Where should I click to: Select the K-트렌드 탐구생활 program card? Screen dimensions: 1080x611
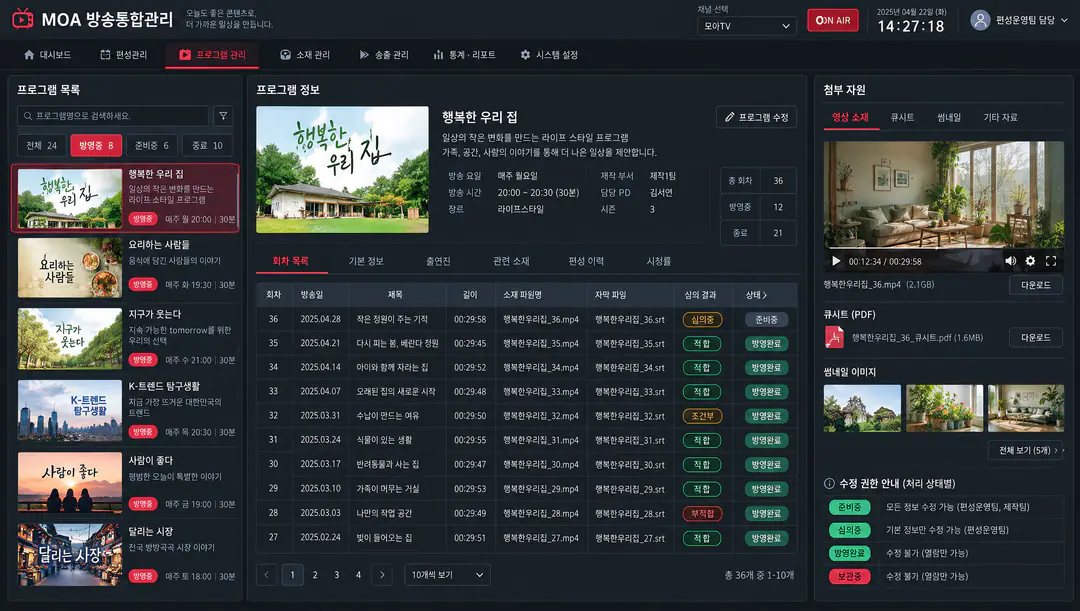[x=125, y=410]
